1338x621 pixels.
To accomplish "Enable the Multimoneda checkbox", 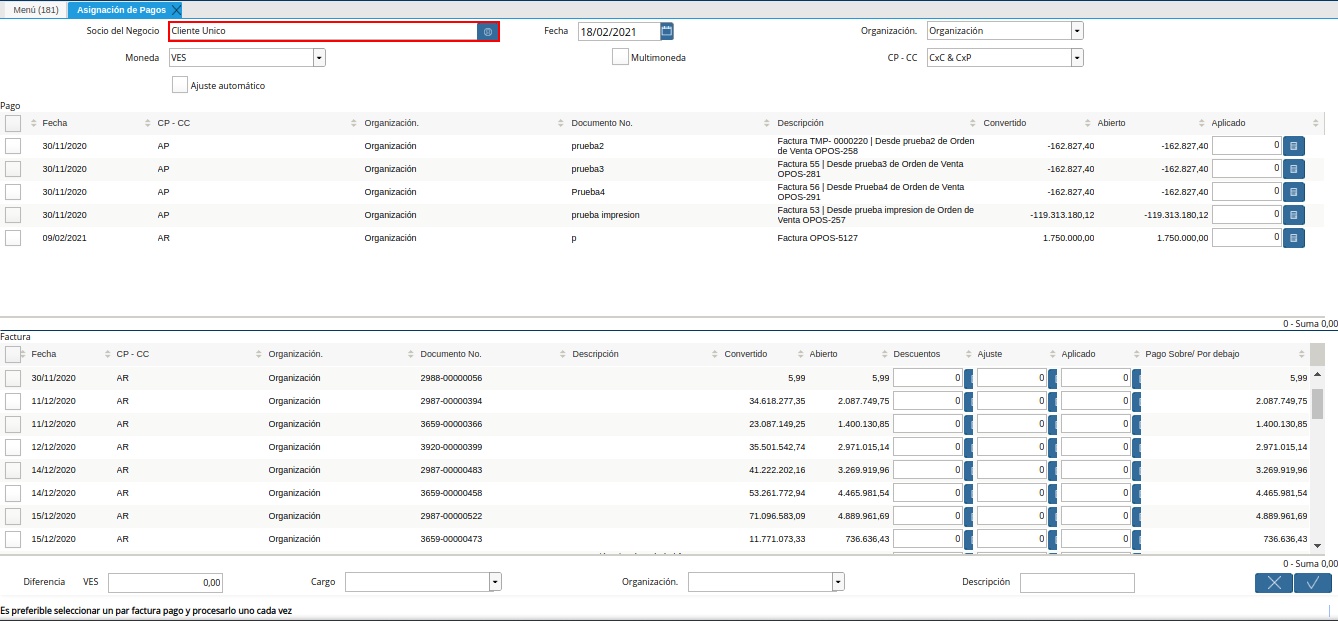I will (620, 57).
